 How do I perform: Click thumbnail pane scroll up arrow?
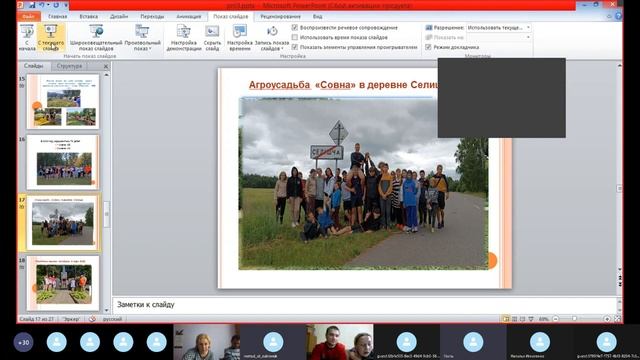(107, 75)
